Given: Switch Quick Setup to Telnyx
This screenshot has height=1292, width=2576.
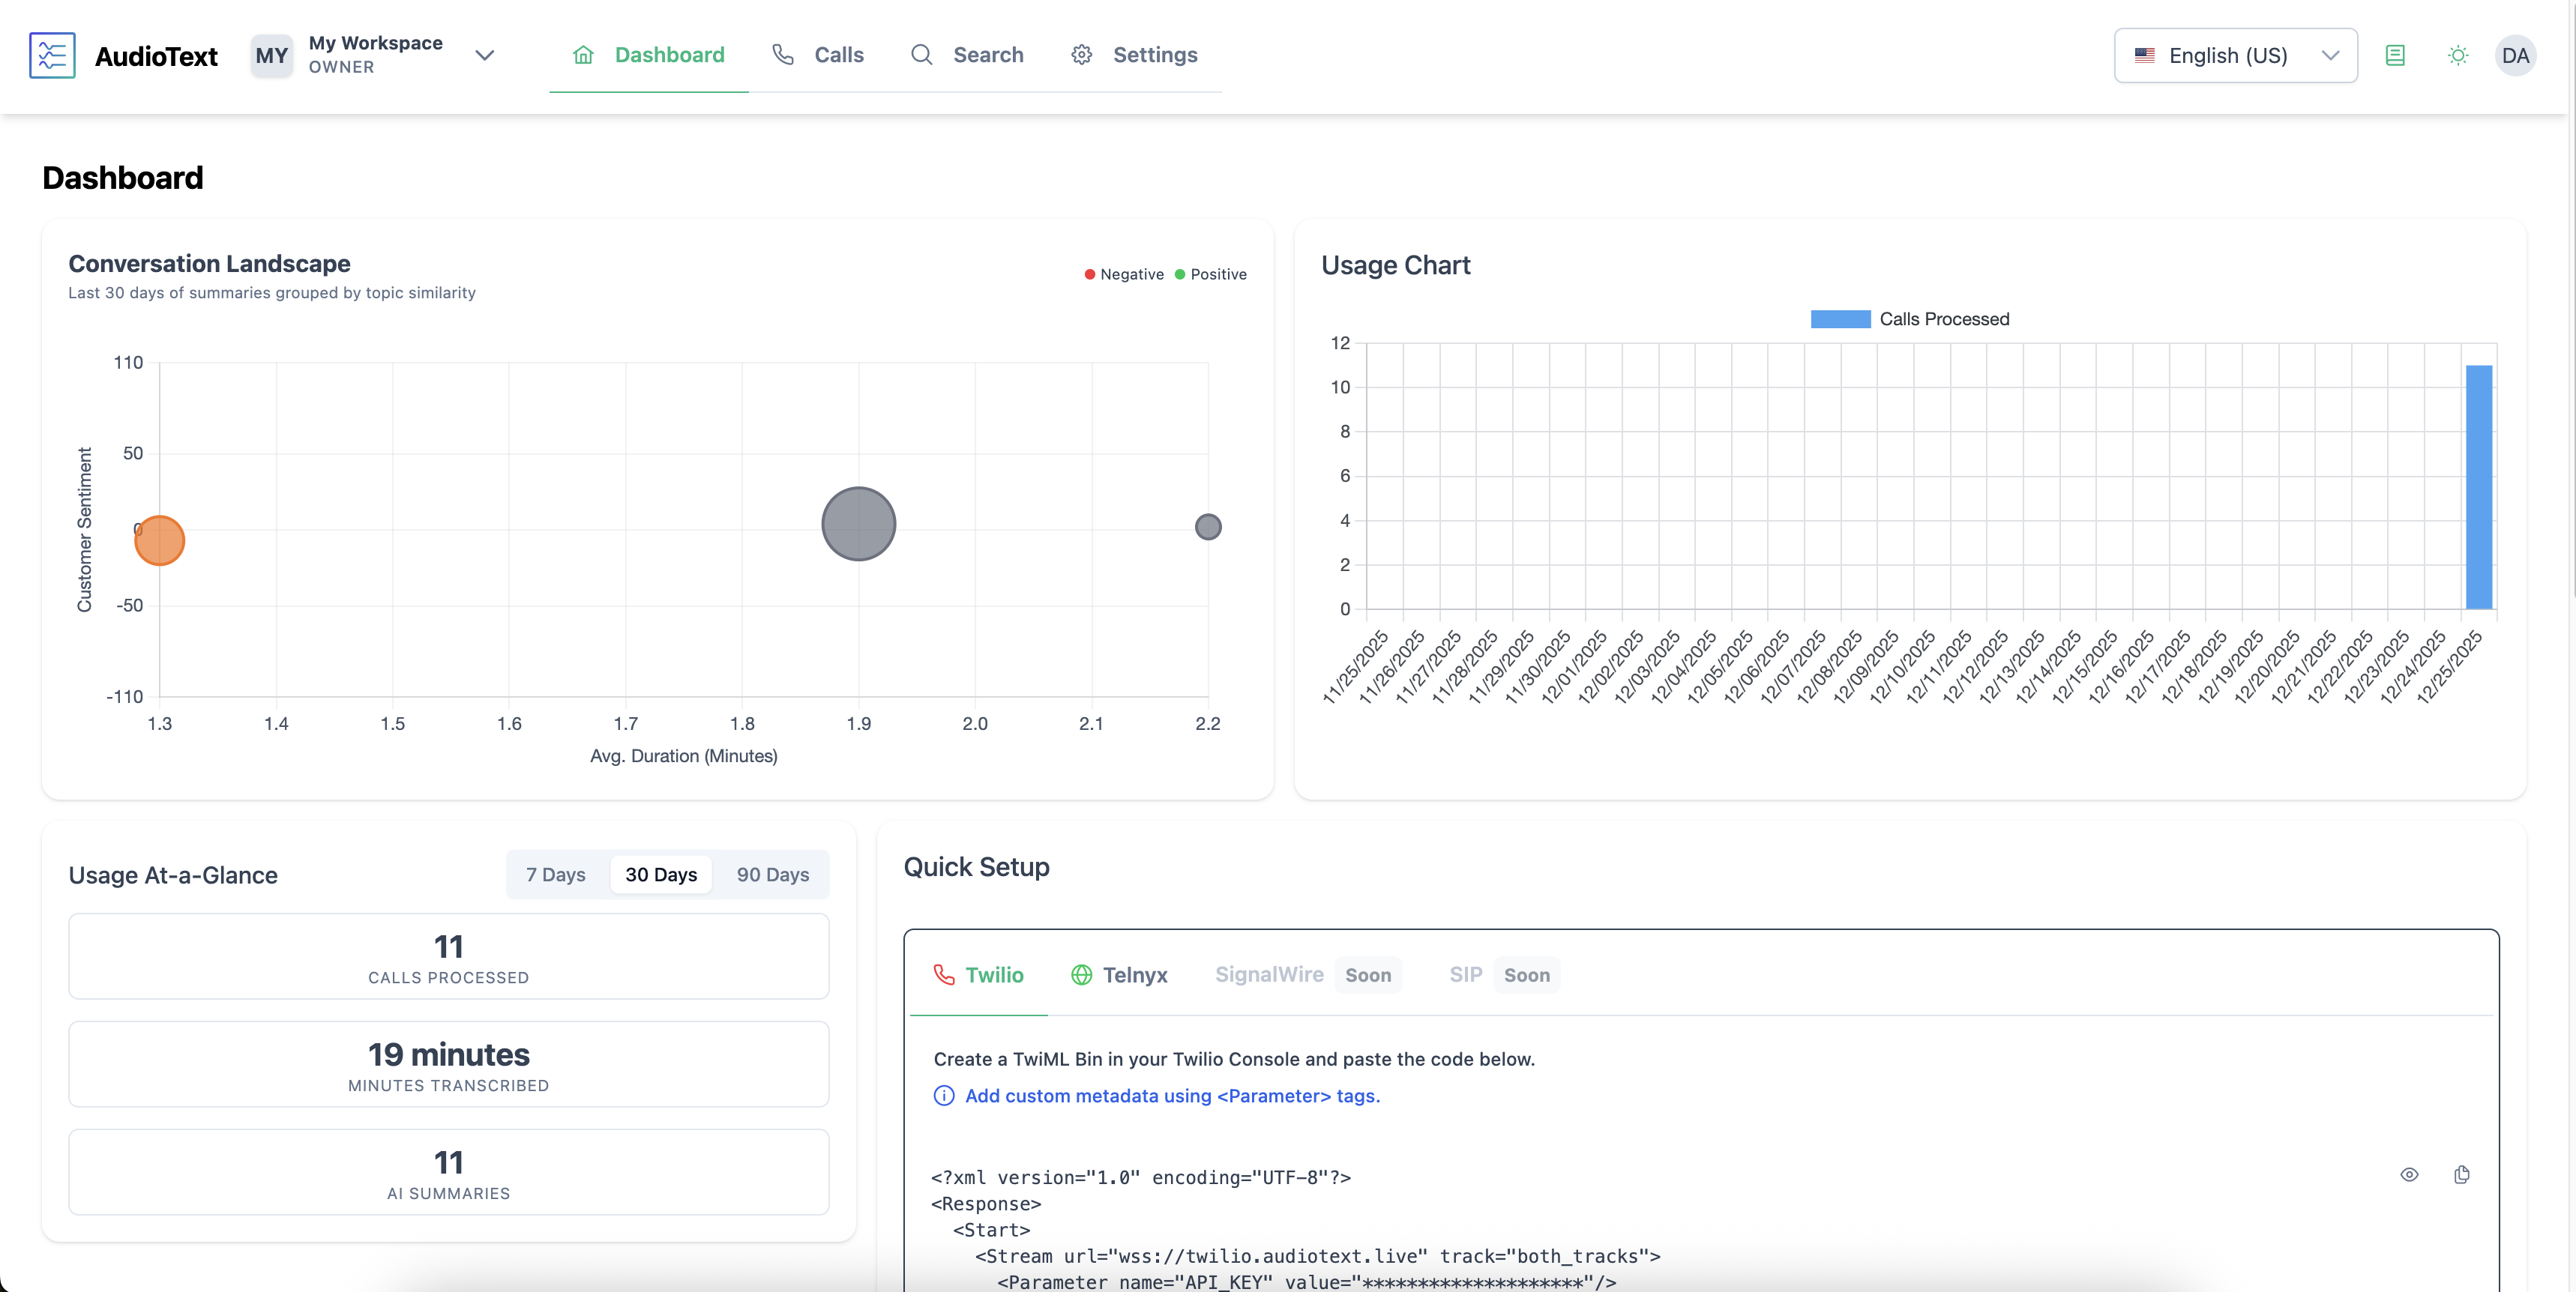Looking at the screenshot, I should tap(1119, 974).
